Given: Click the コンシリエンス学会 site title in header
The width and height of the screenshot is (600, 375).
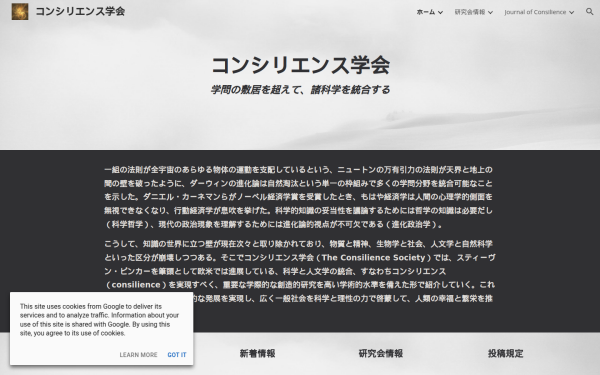Looking at the screenshot, I should [80, 11].
